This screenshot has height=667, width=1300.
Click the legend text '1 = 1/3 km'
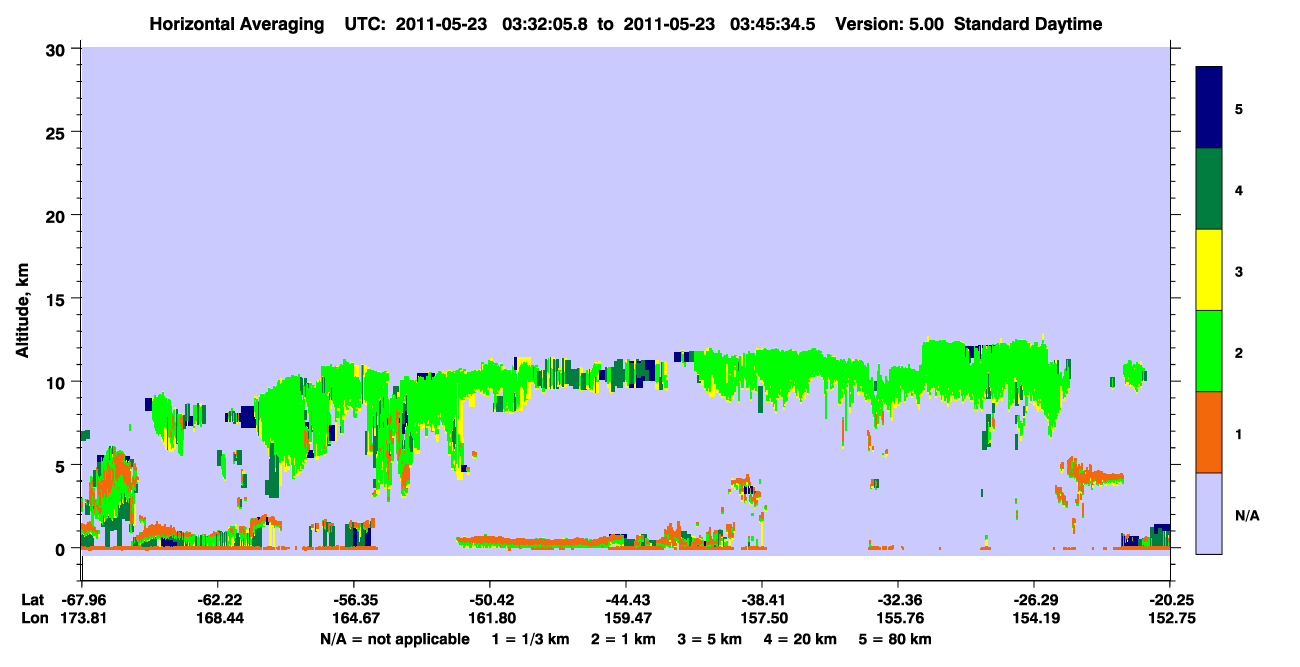click(x=528, y=639)
